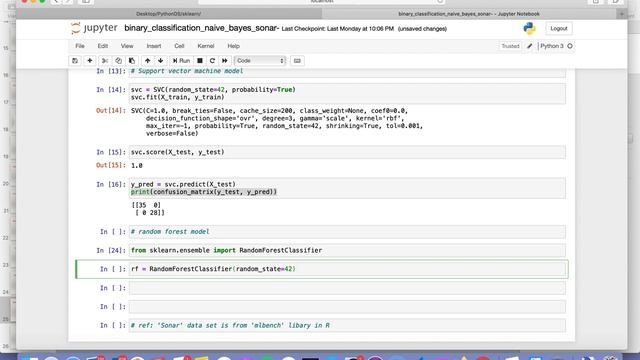
Task: Open the Edit menu
Action: click(103, 46)
